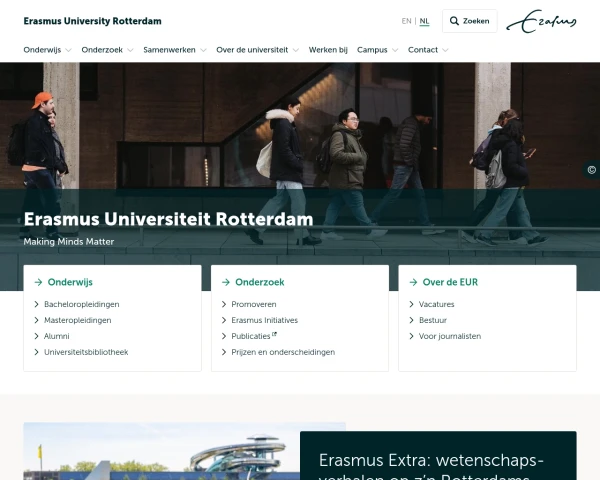Click chevron icon before Vacatures

click(412, 304)
